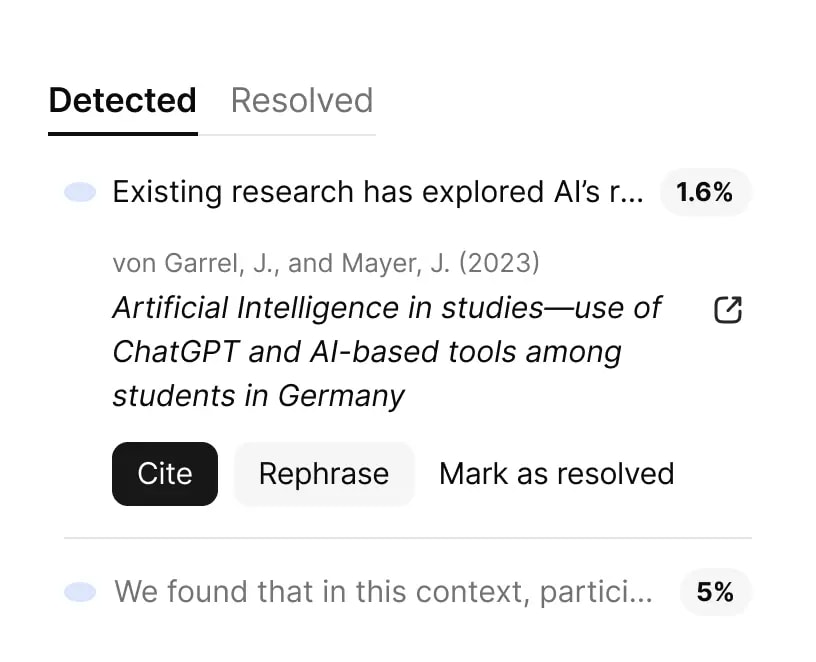
Task: Click the 5% similarity badge
Action: tap(715, 591)
